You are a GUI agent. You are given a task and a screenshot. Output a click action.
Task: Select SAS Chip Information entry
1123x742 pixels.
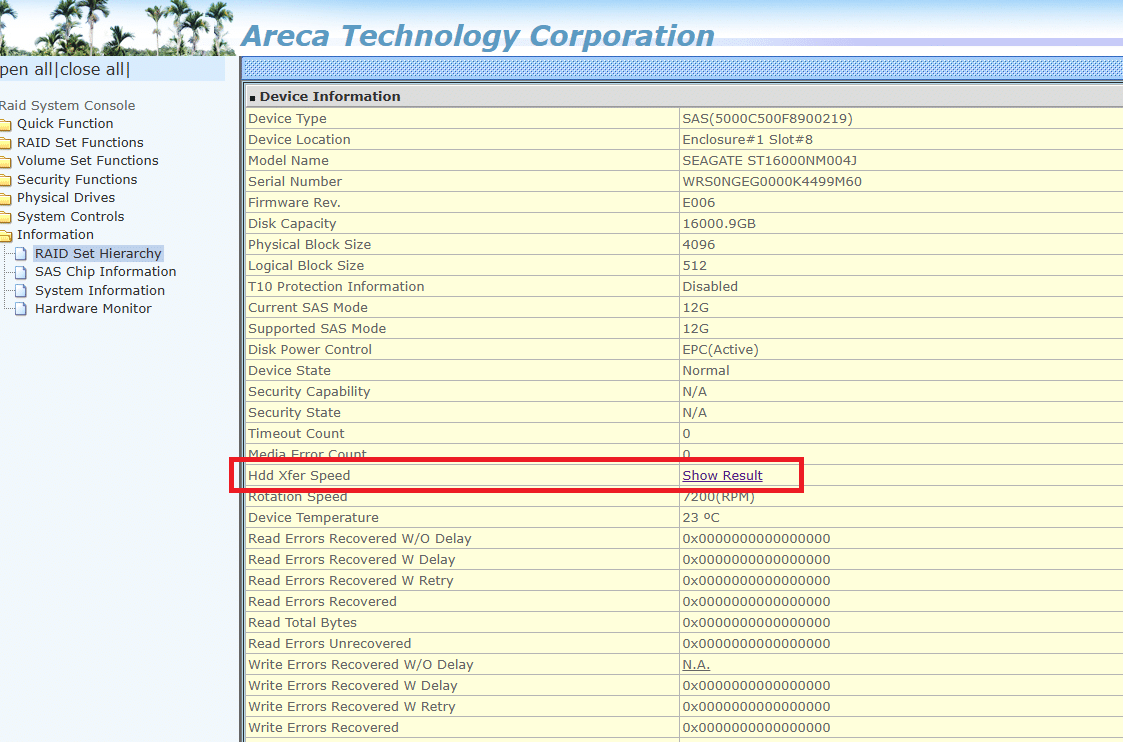point(105,272)
